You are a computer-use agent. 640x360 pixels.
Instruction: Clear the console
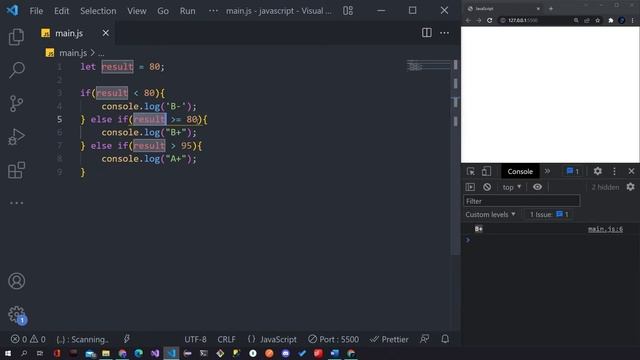[487, 187]
